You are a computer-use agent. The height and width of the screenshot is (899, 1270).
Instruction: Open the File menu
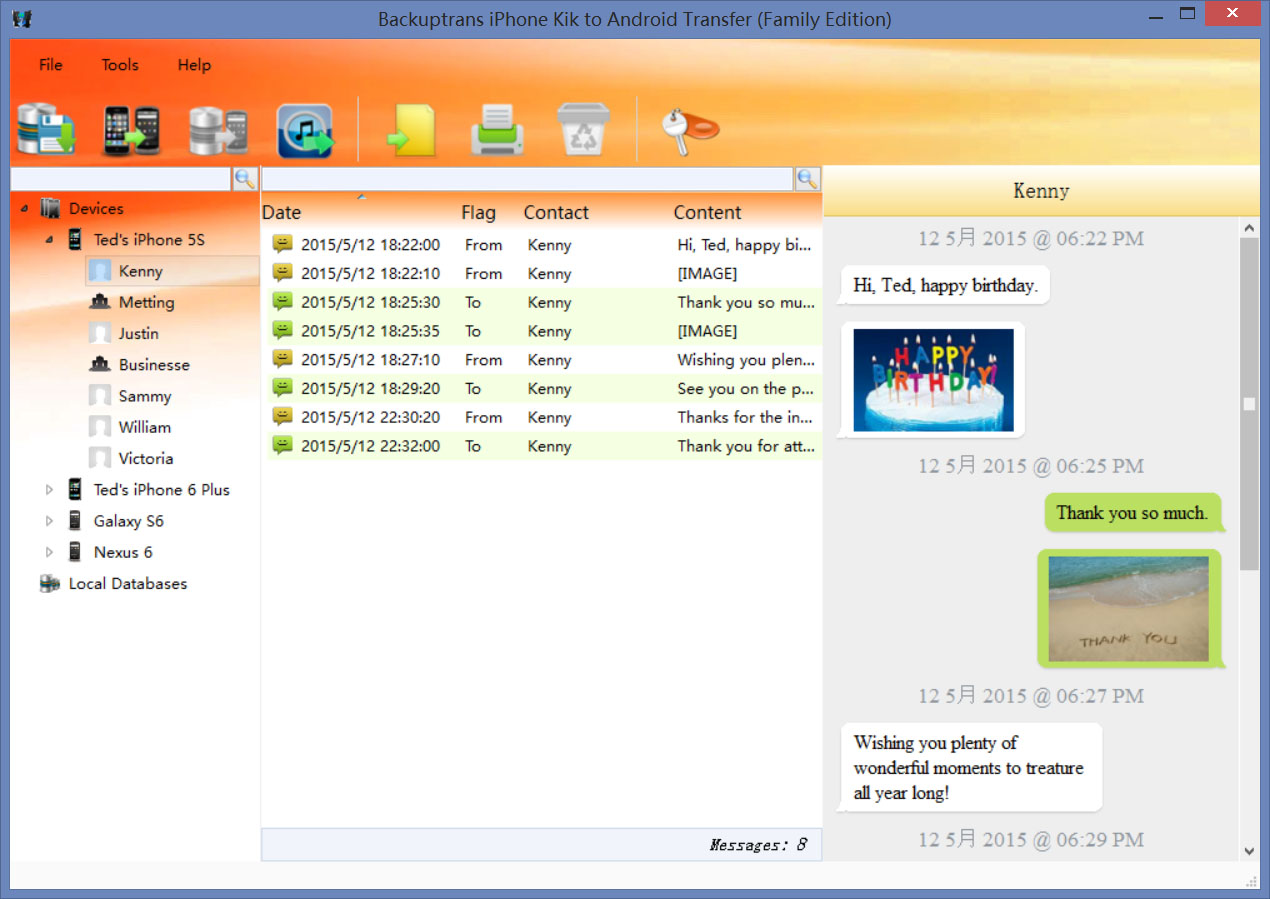pyautogui.click(x=50, y=65)
